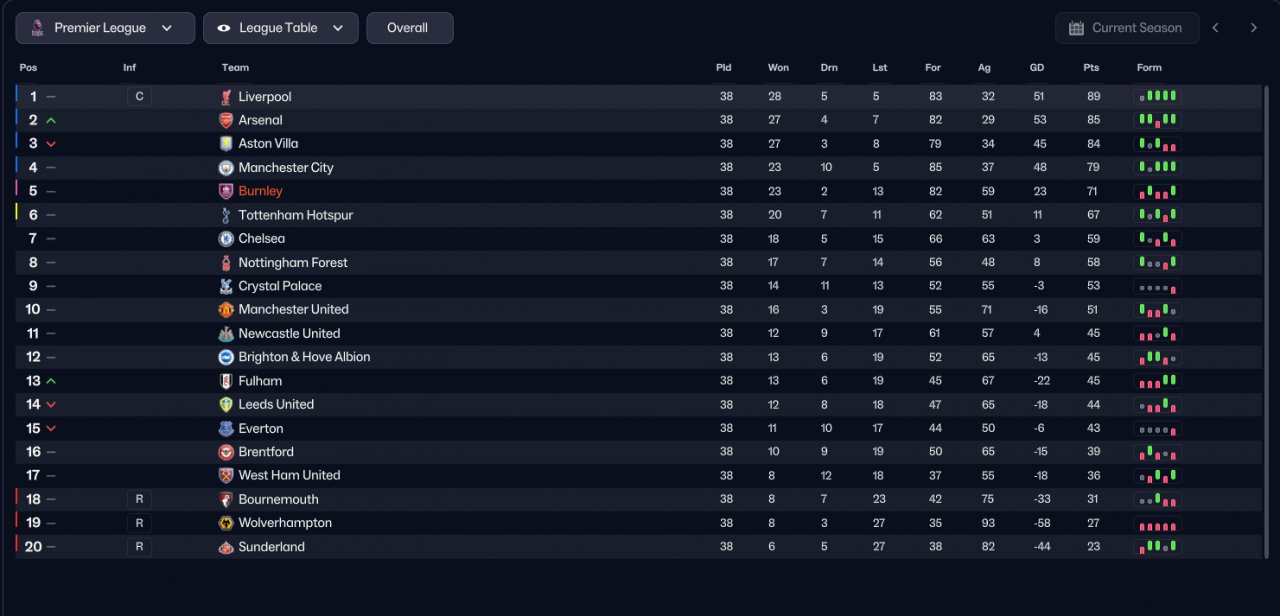Image resolution: width=1280 pixels, height=616 pixels.
Task: Click Bournemouth's relegated 'R' info badge
Action: click(139, 499)
